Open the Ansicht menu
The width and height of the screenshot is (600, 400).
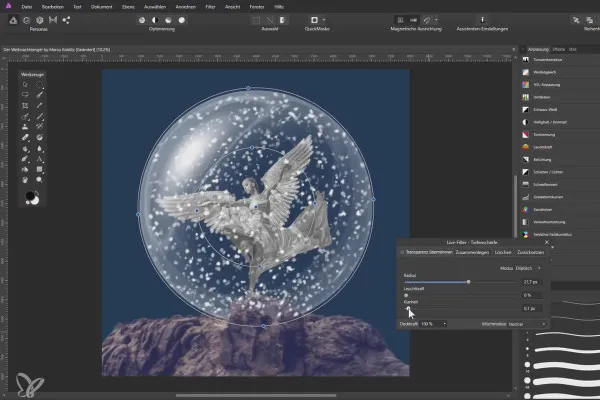pos(232,7)
